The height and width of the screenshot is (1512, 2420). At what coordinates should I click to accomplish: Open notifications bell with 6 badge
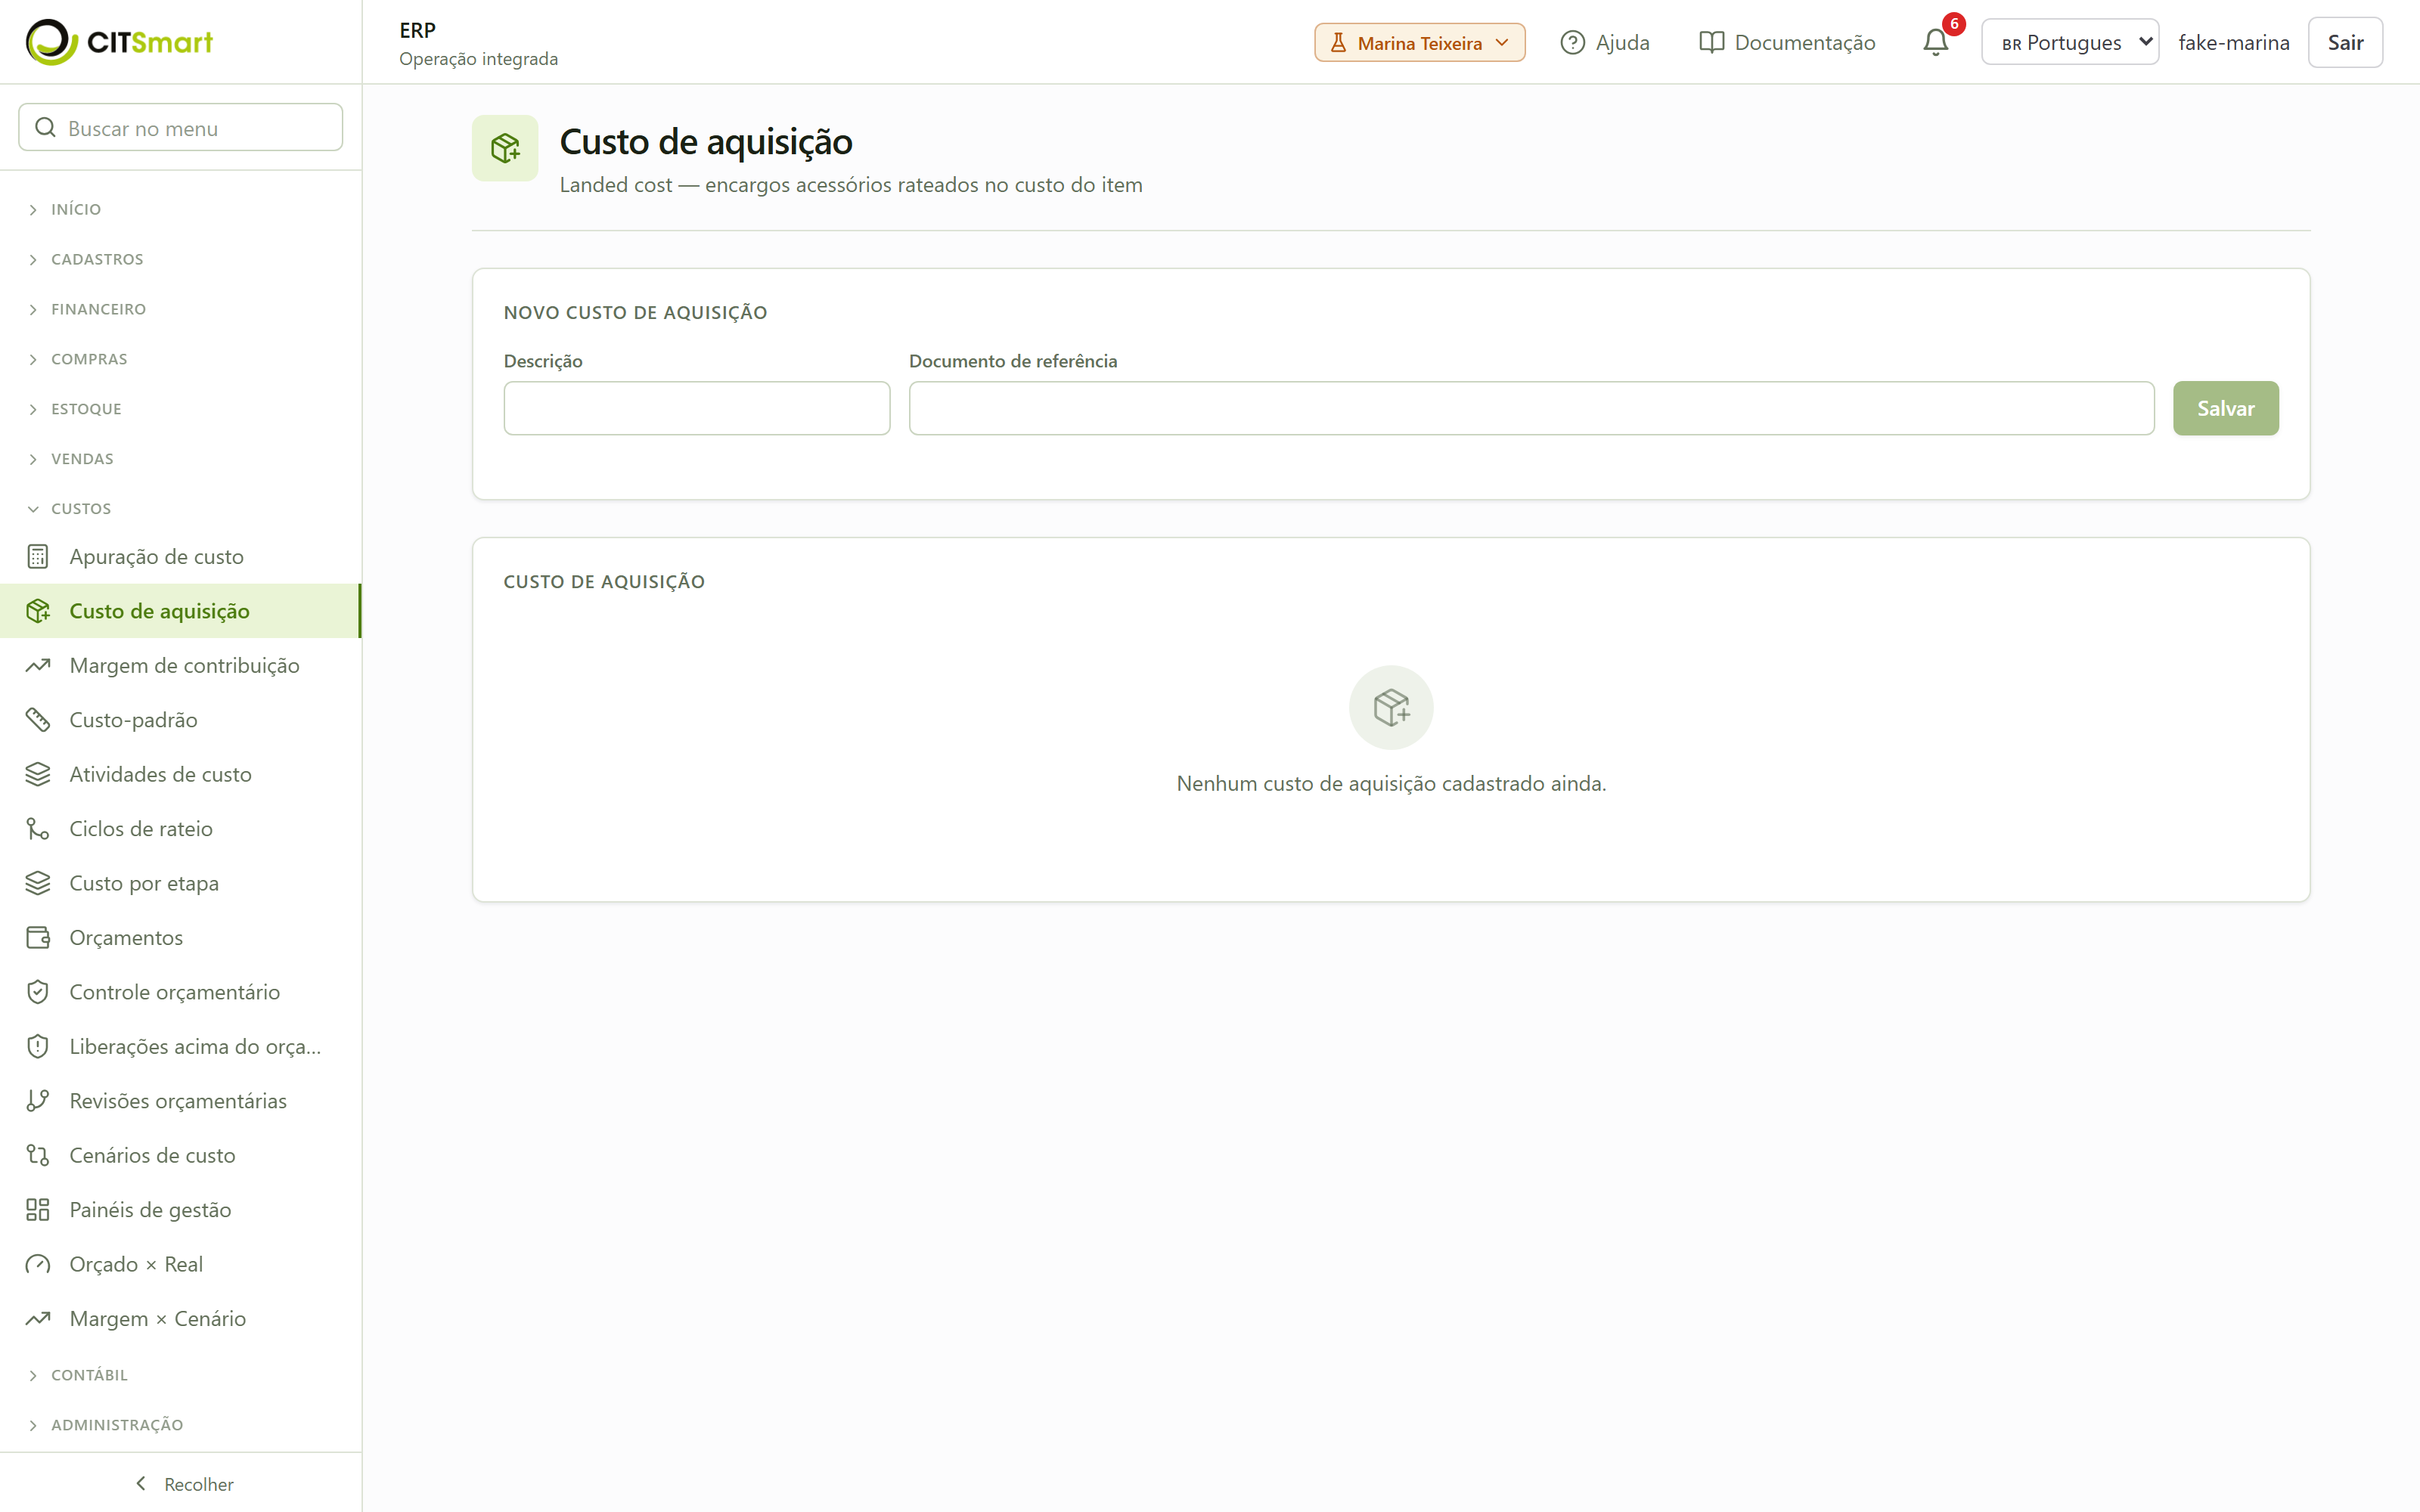[1936, 42]
